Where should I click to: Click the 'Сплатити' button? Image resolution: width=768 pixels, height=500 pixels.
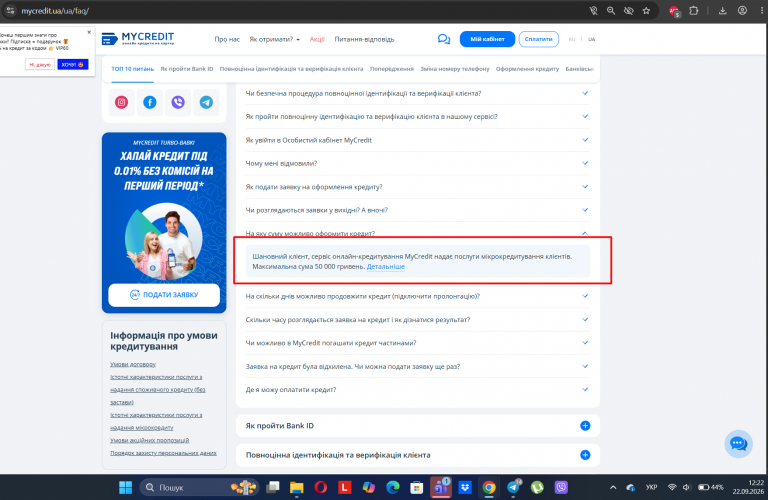(x=538, y=39)
